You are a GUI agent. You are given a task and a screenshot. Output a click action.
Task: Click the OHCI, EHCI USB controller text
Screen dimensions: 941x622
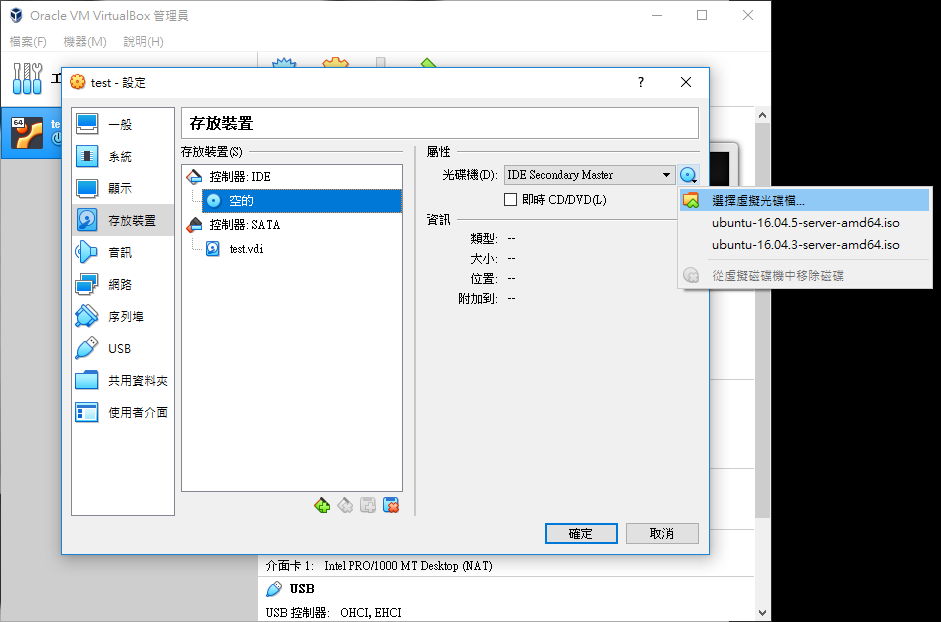coord(371,612)
